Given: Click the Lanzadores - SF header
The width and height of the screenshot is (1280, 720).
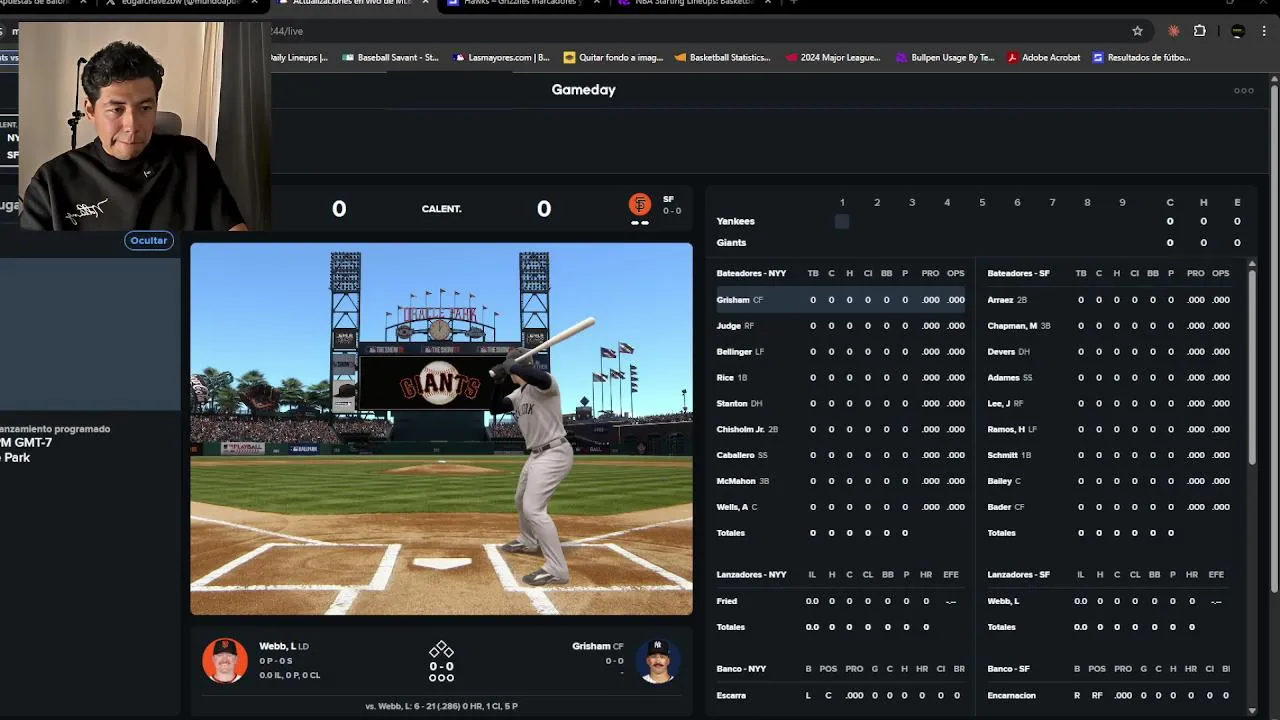Looking at the screenshot, I should [1018, 575].
